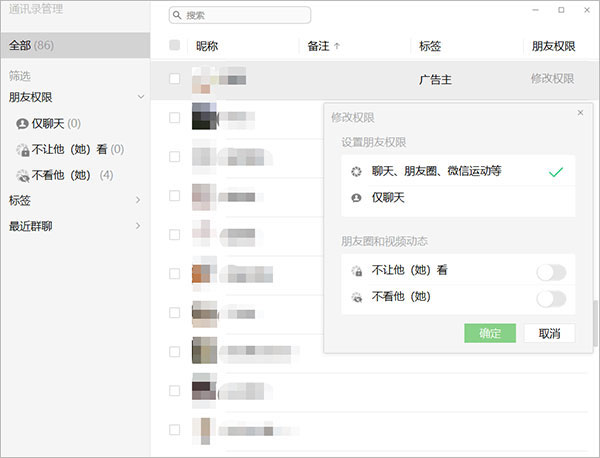Collapse the 朋友权限 section
600x458 pixels.
click(x=140, y=97)
